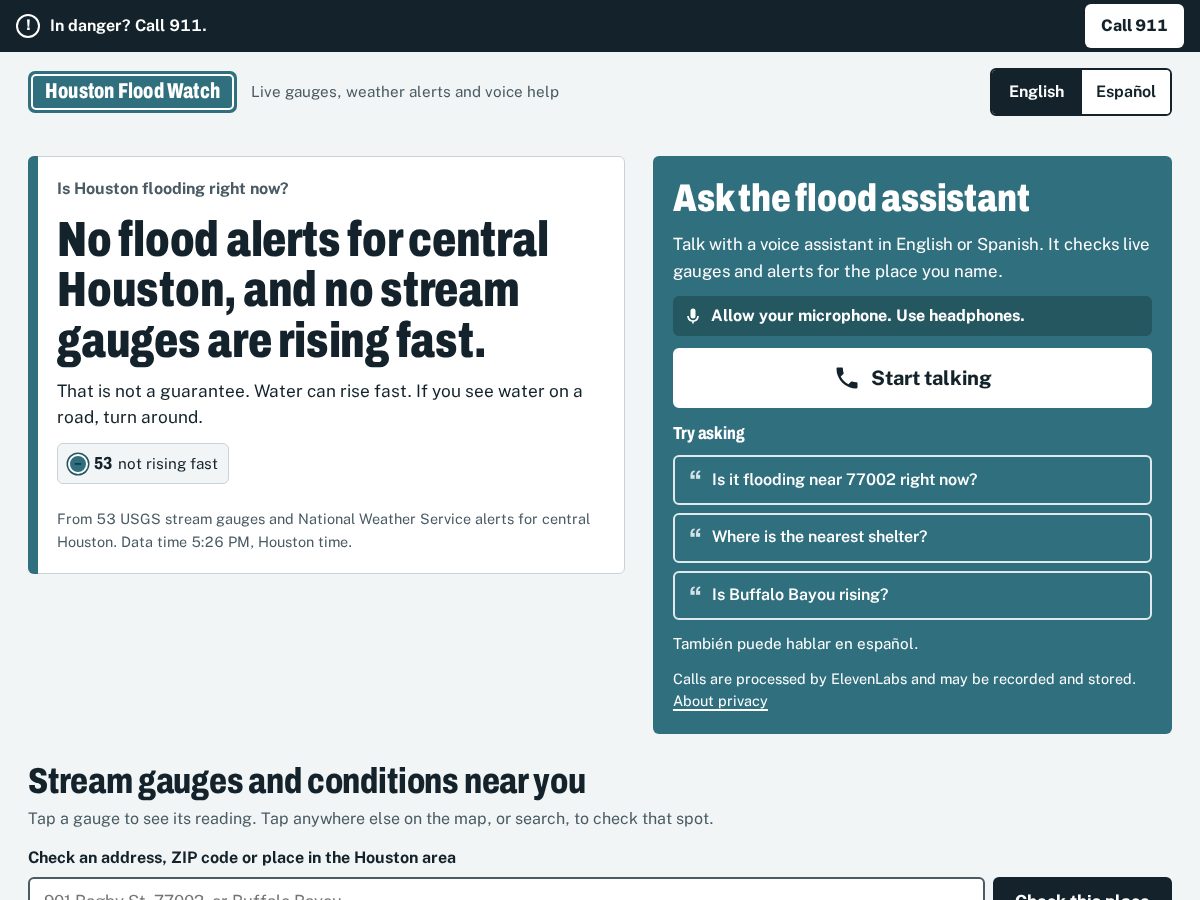
Task: Click the "In danger? Call 911." text
Action: 128,26
